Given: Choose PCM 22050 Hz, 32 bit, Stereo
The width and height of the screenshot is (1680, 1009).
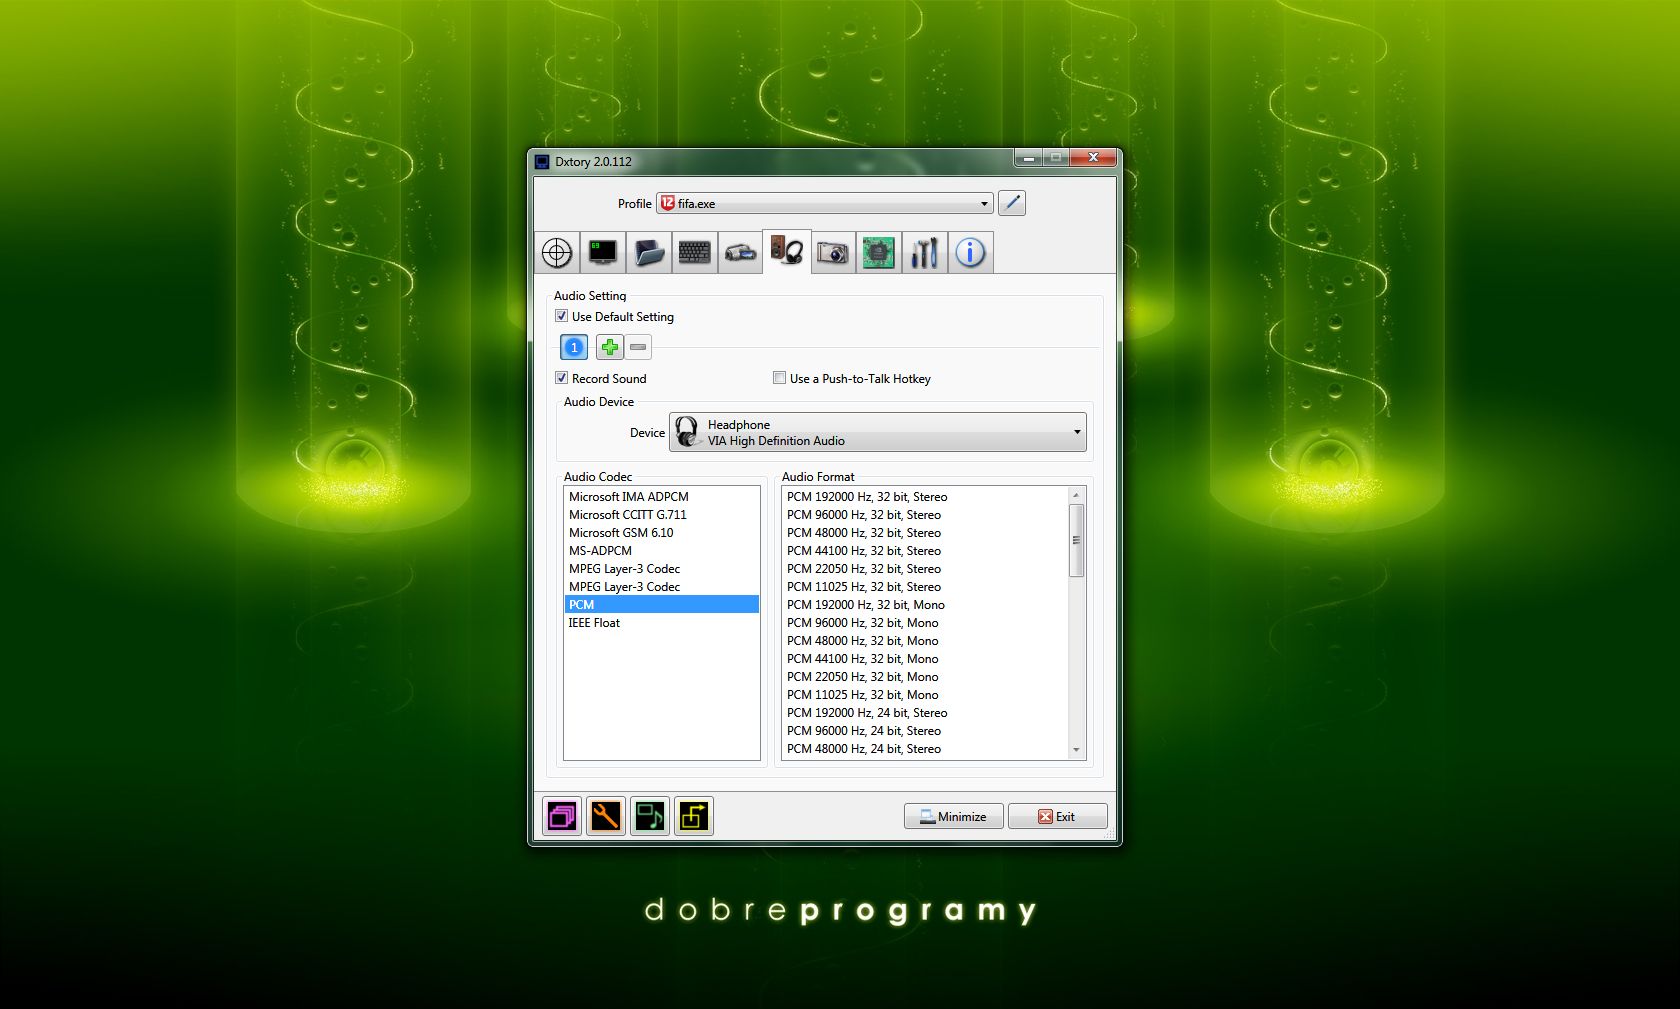Looking at the screenshot, I should point(926,568).
